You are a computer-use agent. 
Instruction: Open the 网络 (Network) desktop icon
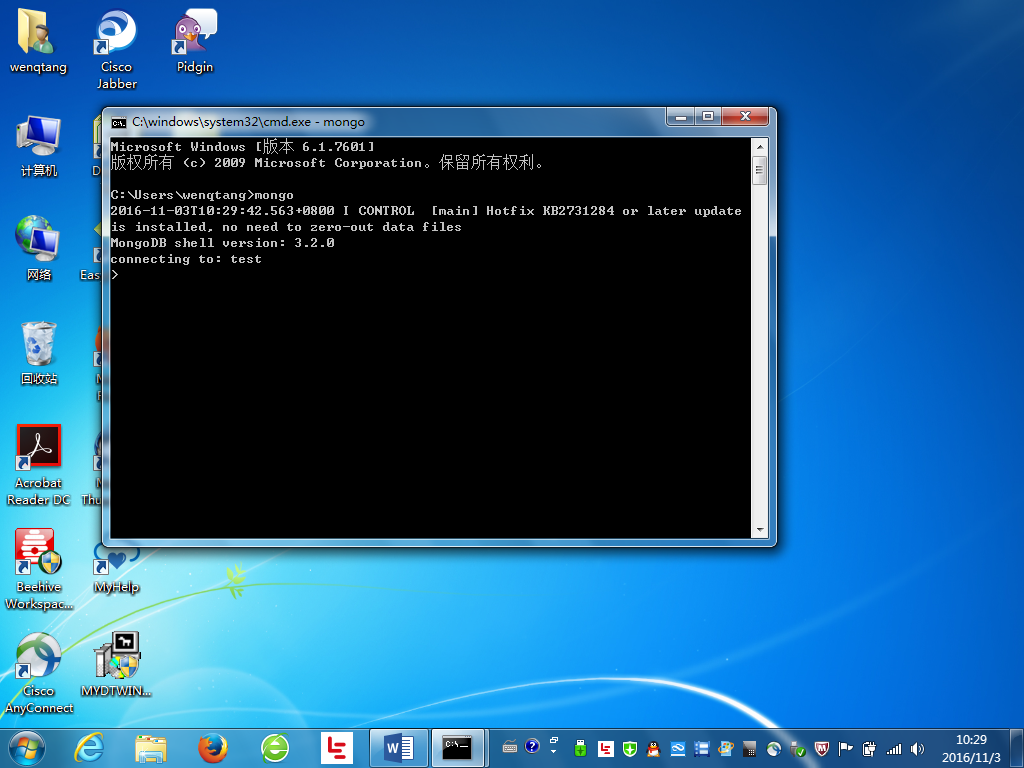pyautogui.click(x=39, y=248)
